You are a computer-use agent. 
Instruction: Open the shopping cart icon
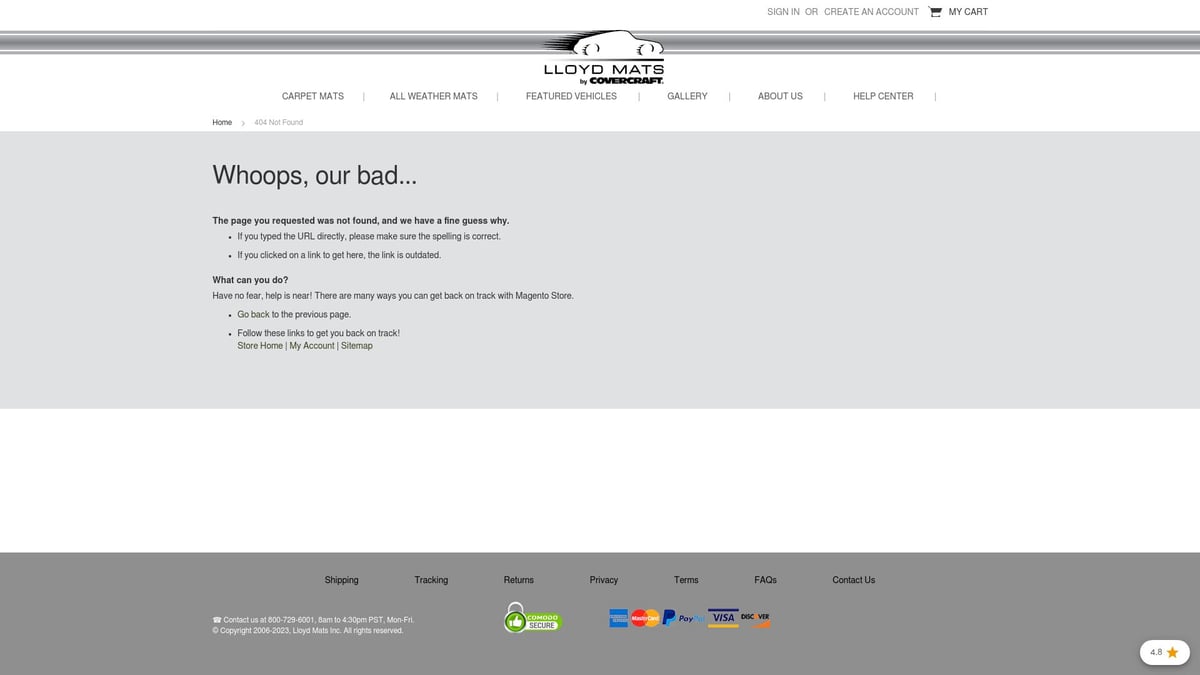[935, 12]
